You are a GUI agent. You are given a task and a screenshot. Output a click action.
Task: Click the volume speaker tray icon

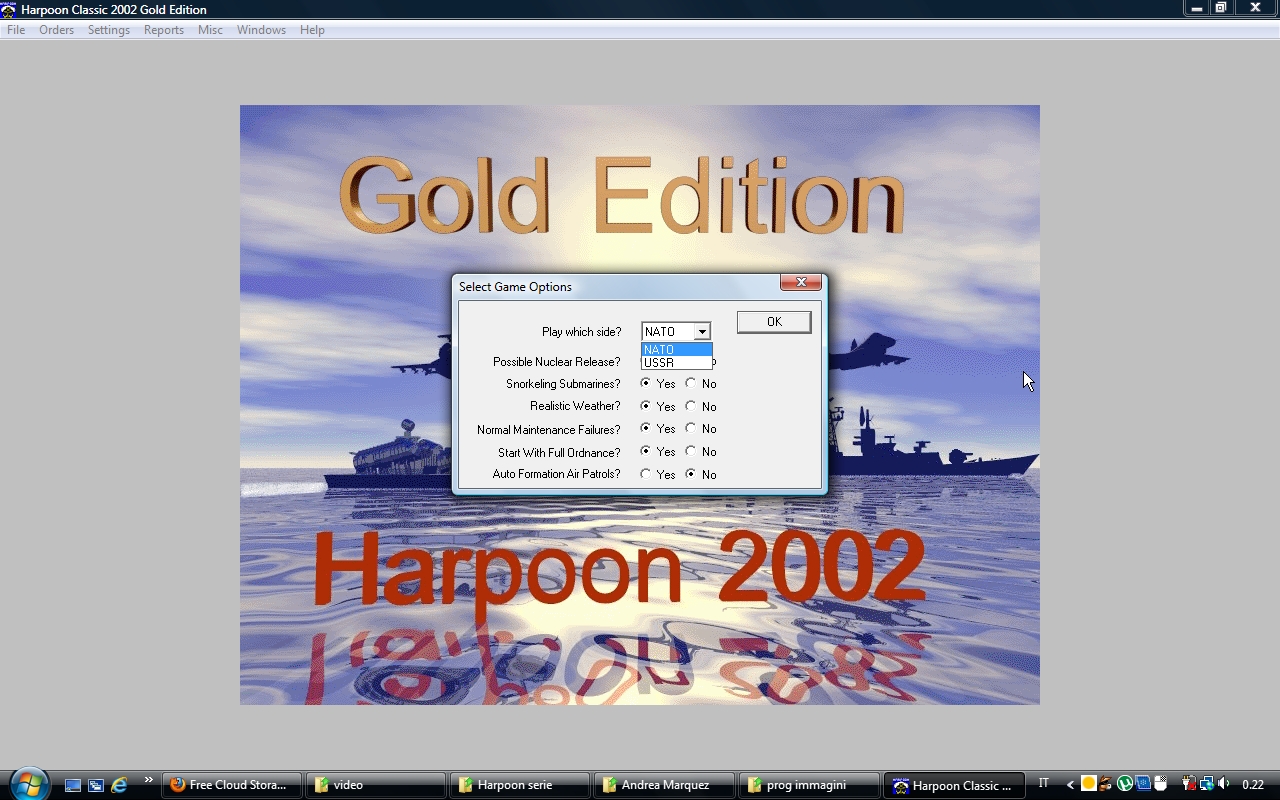1225,784
